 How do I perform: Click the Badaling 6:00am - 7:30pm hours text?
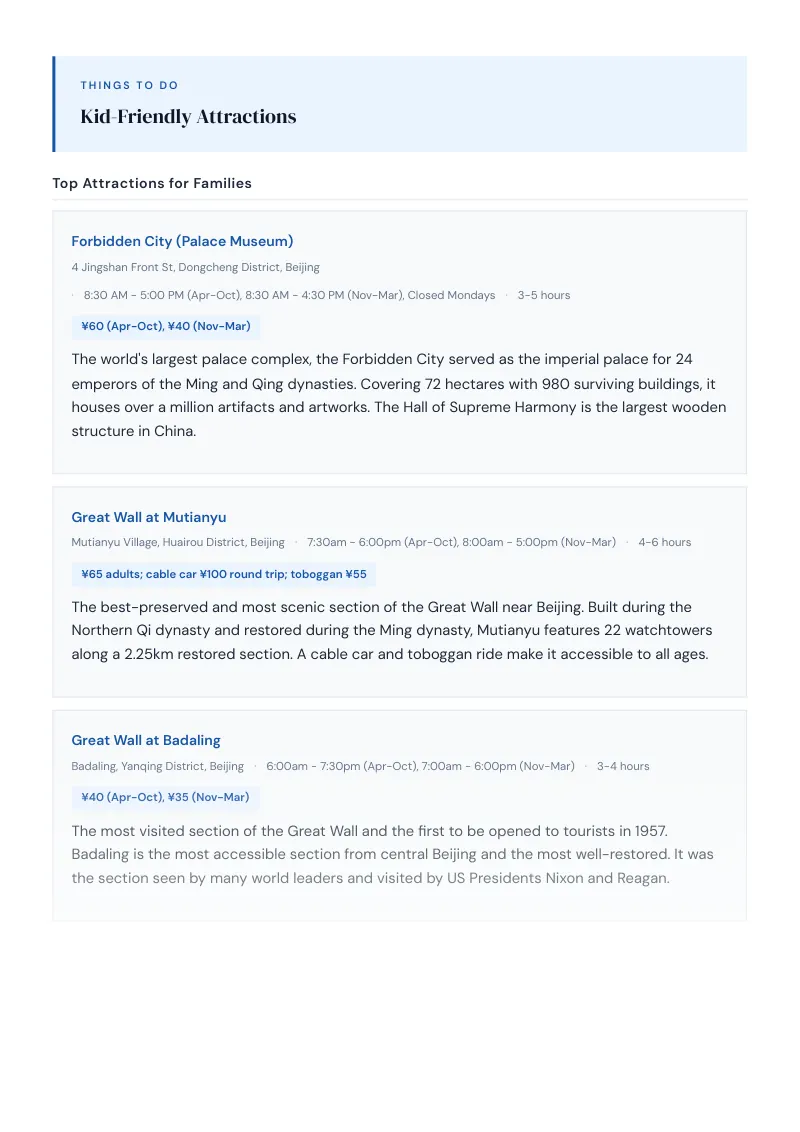click(420, 766)
